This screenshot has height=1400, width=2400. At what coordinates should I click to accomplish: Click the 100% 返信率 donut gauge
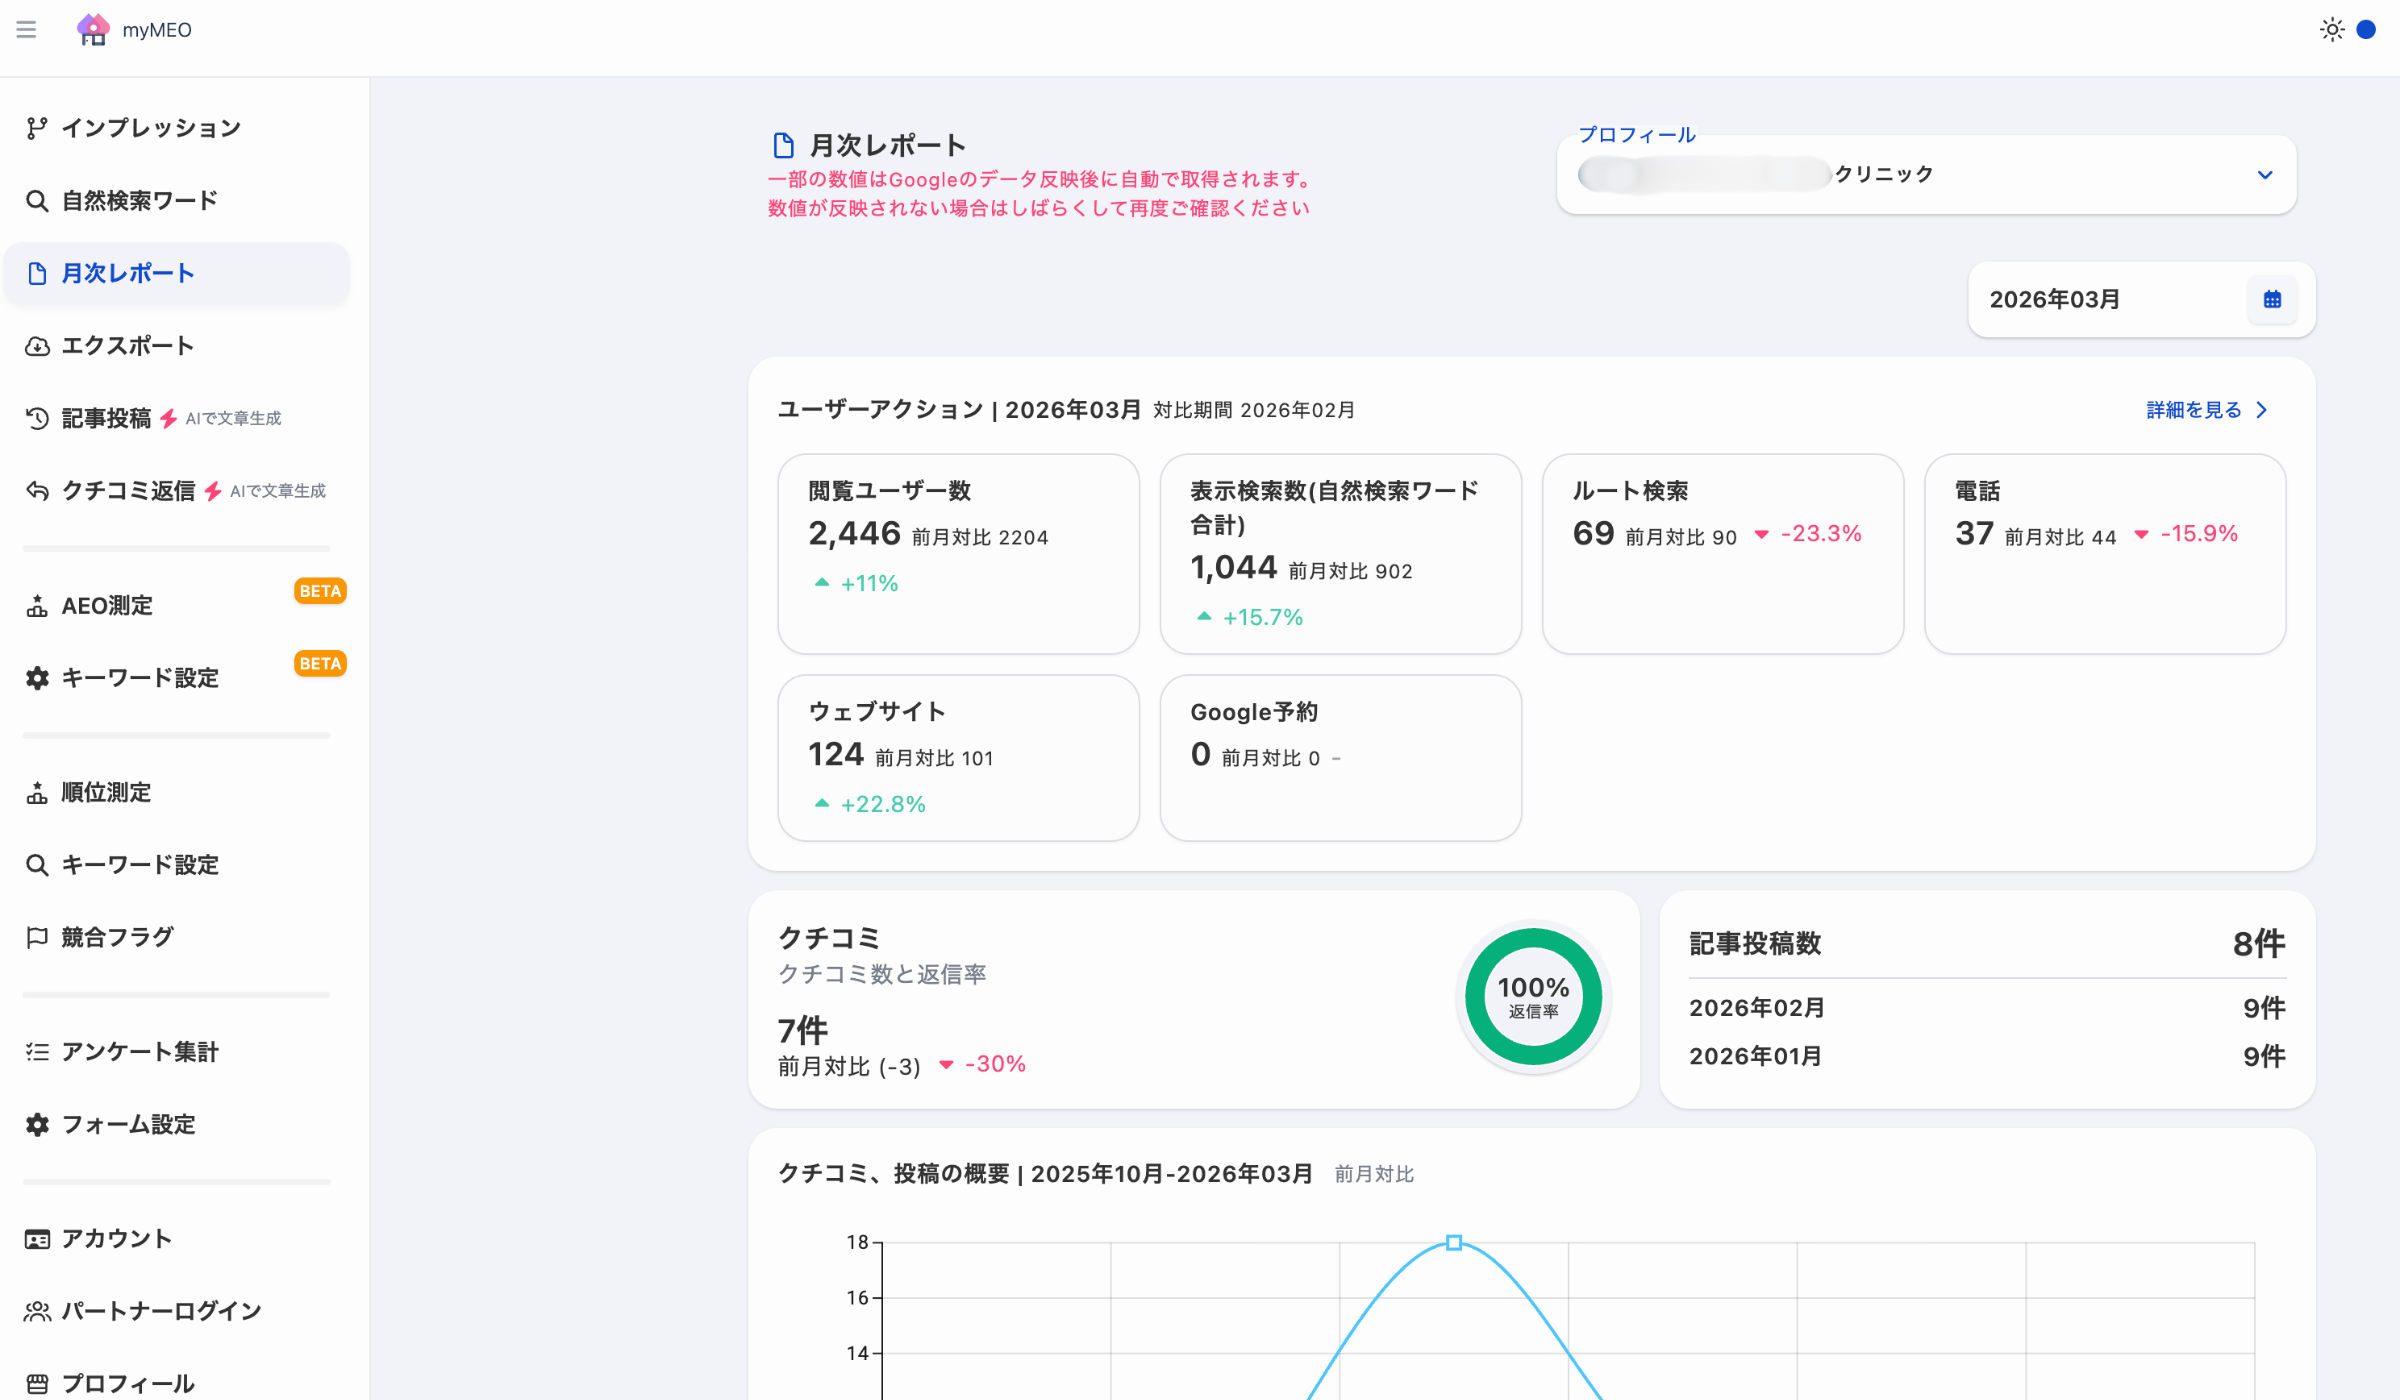(1533, 996)
